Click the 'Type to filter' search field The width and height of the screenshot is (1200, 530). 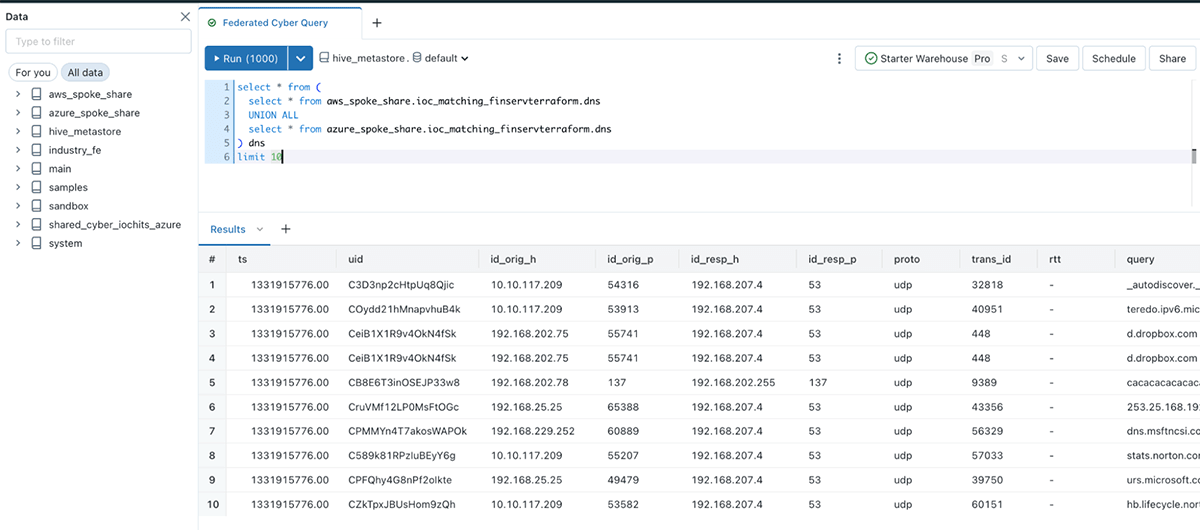pyautogui.click(x=98, y=42)
